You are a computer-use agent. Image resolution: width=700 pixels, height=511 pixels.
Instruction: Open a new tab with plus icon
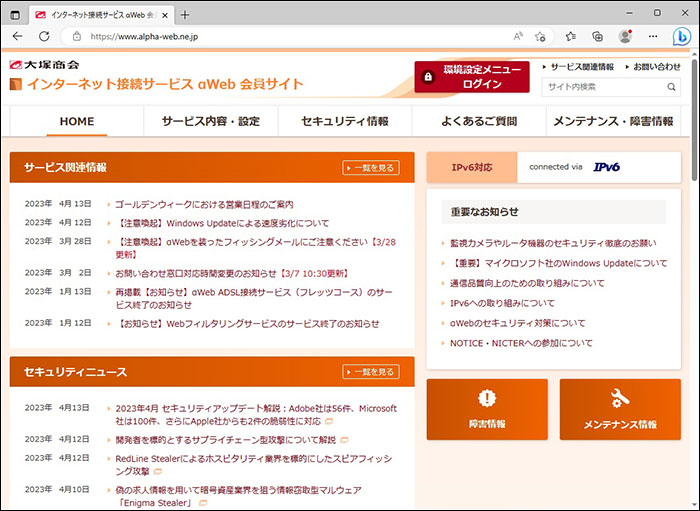pyautogui.click(x=184, y=15)
